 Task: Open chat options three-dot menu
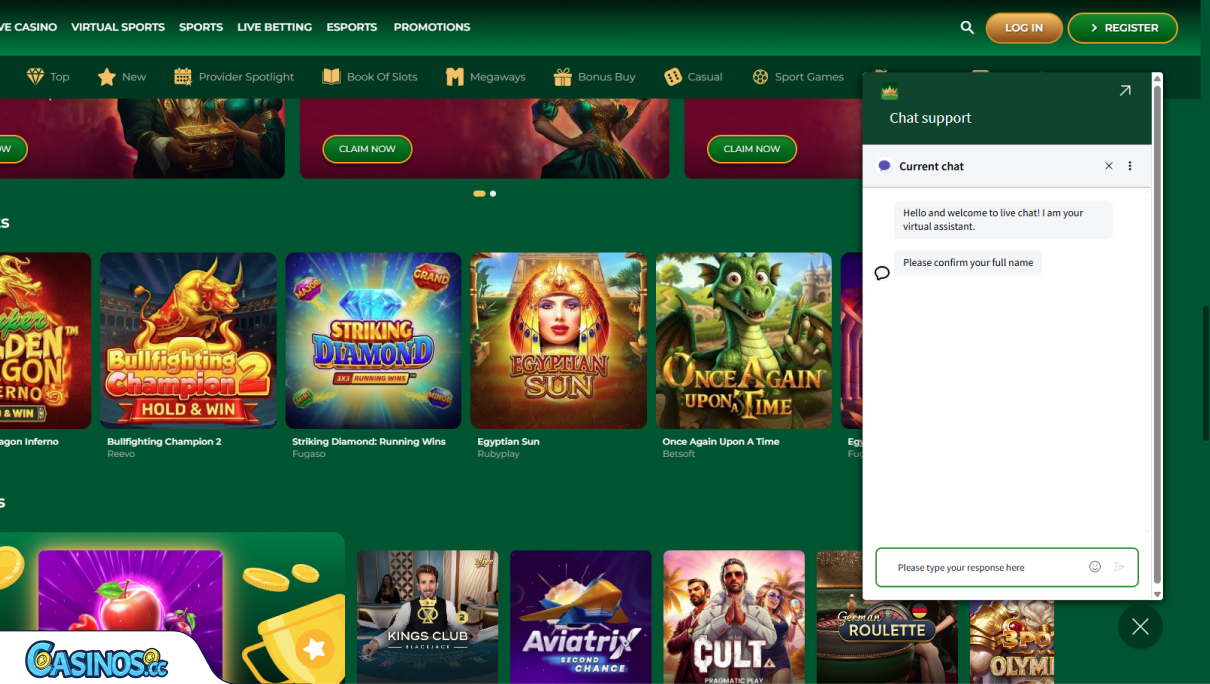click(x=1130, y=166)
